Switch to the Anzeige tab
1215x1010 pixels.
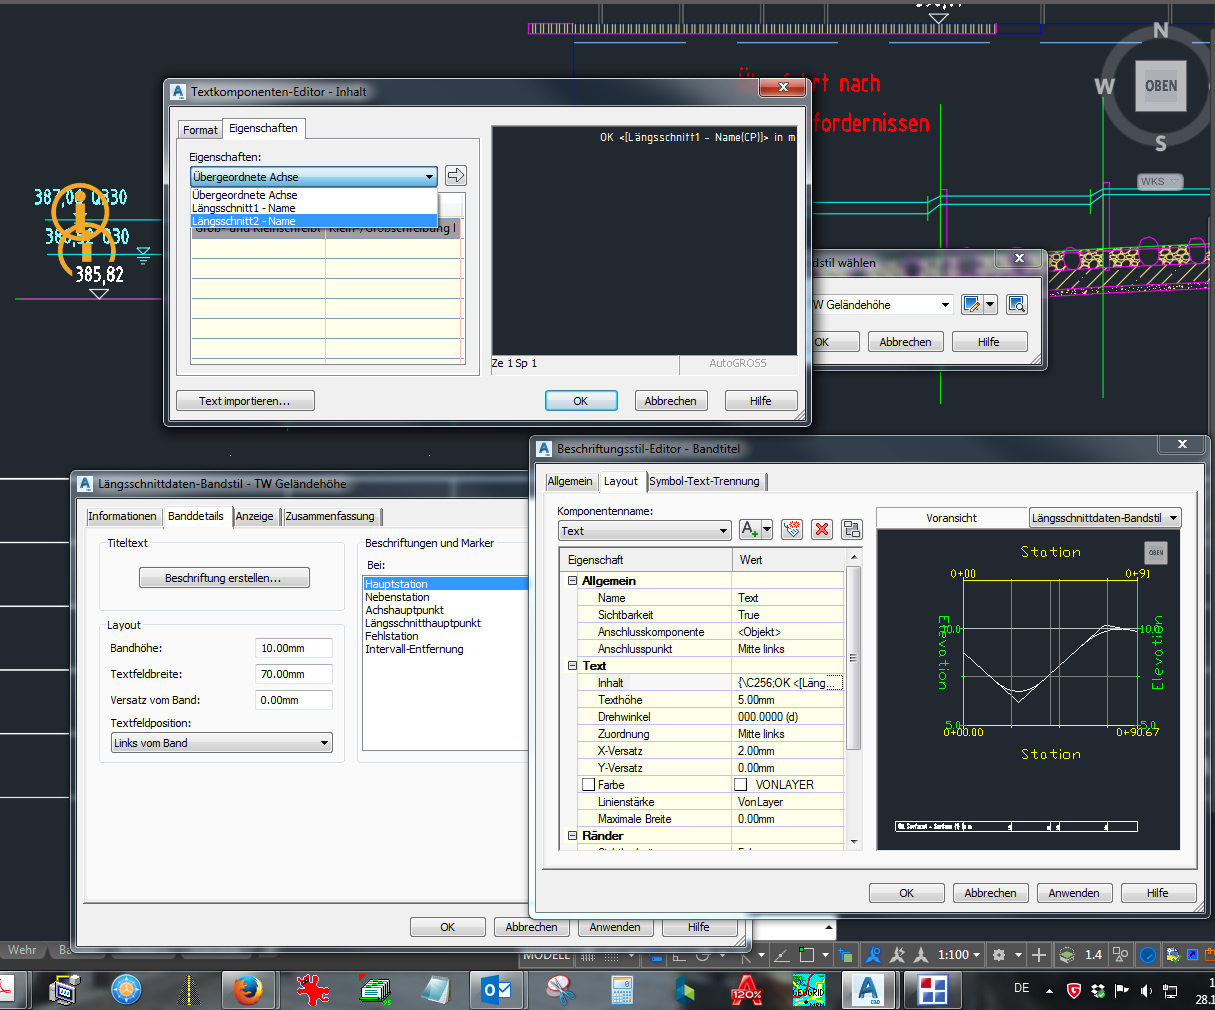click(x=255, y=516)
